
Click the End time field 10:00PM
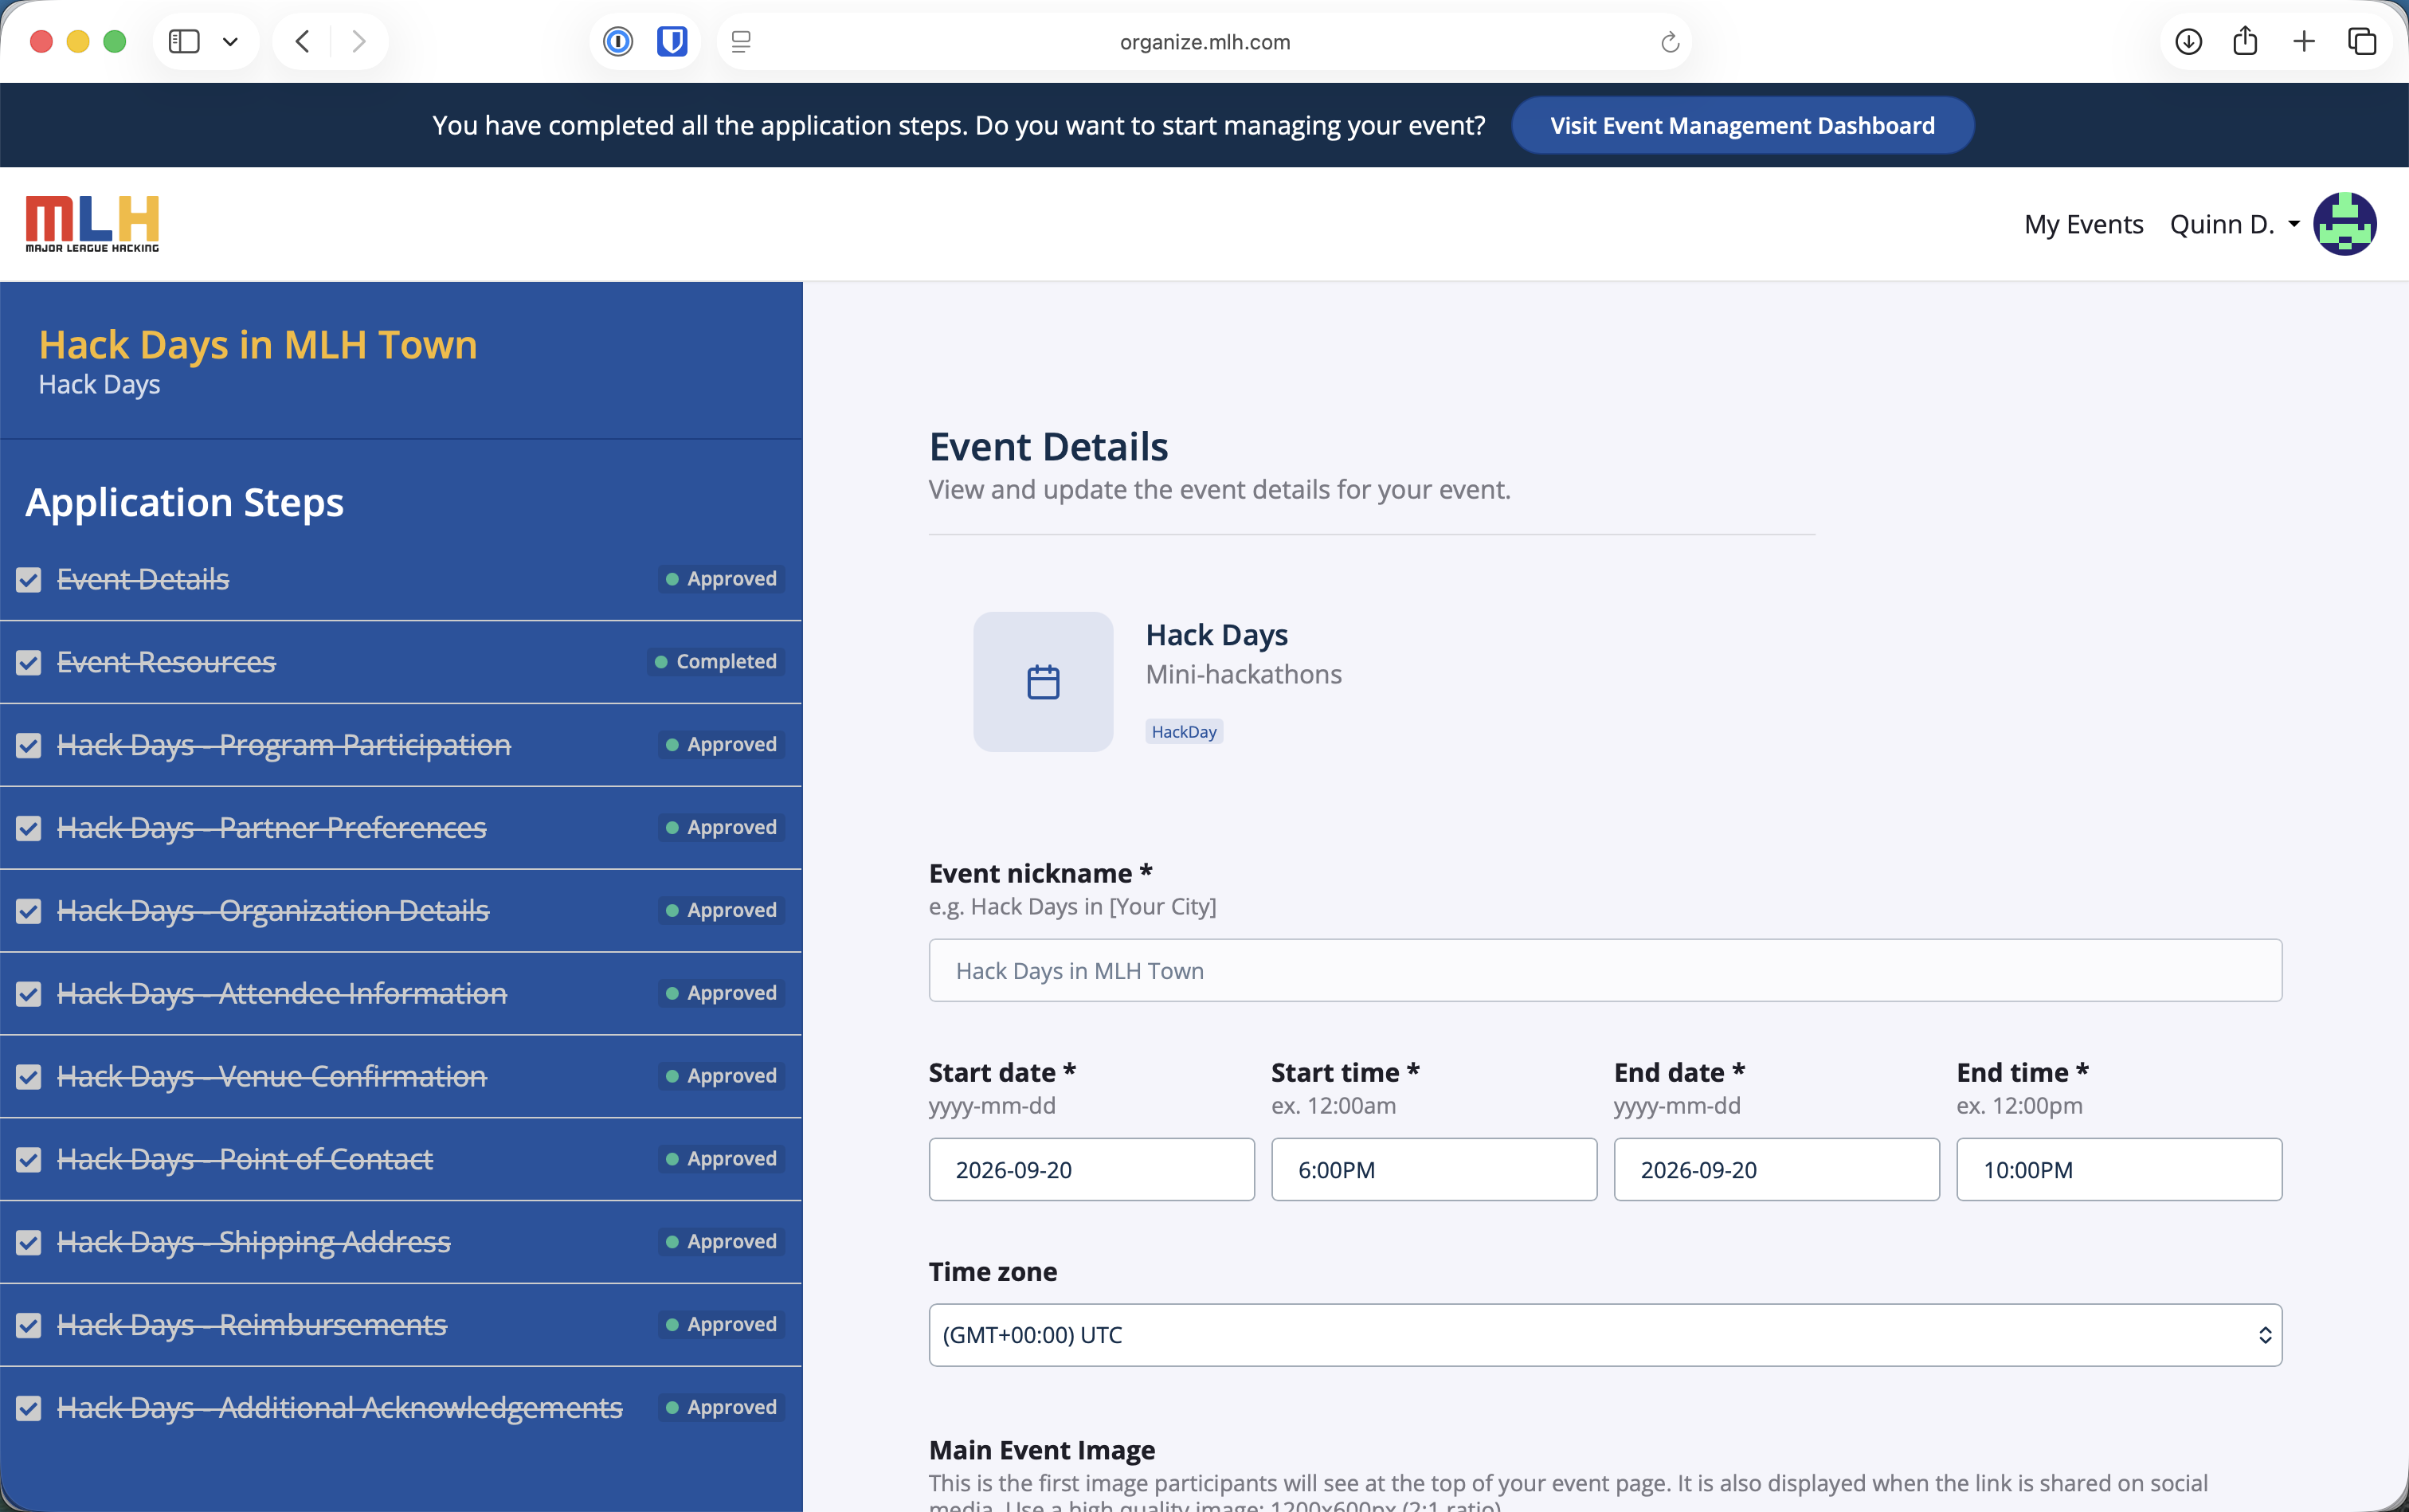pos(2119,1169)
